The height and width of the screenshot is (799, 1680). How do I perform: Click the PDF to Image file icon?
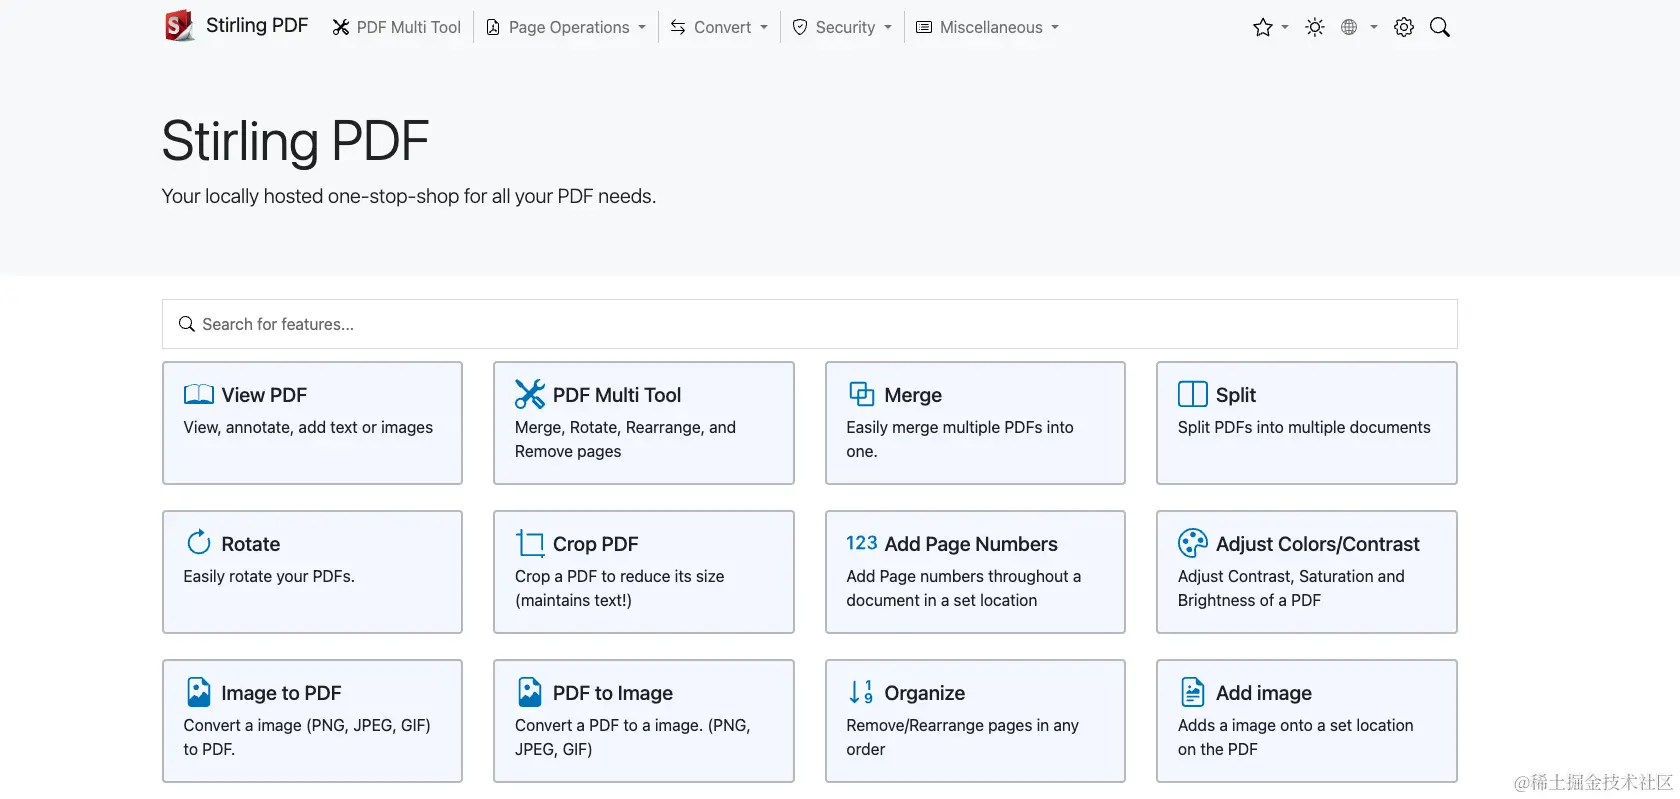tap(530, 692)
